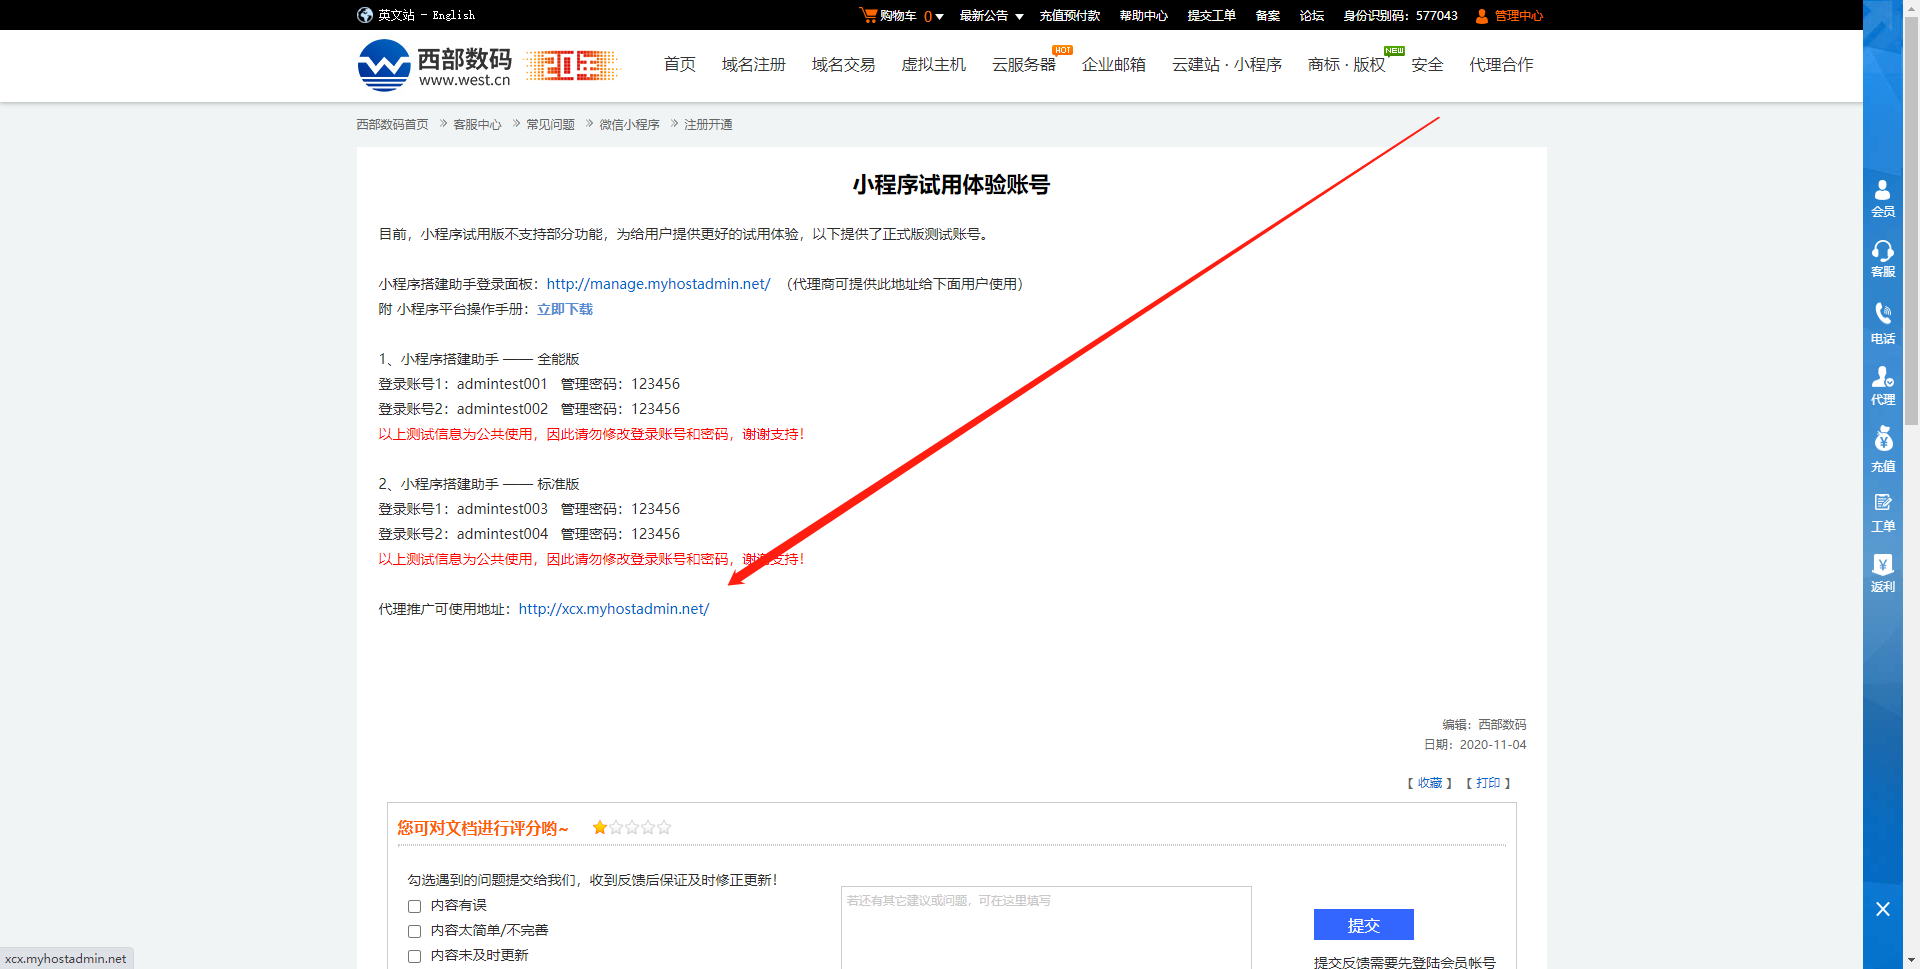Switch to the 域名注册 navigation tab
The height and width of the screenshot is (969, 1920).
coord(752,64)
